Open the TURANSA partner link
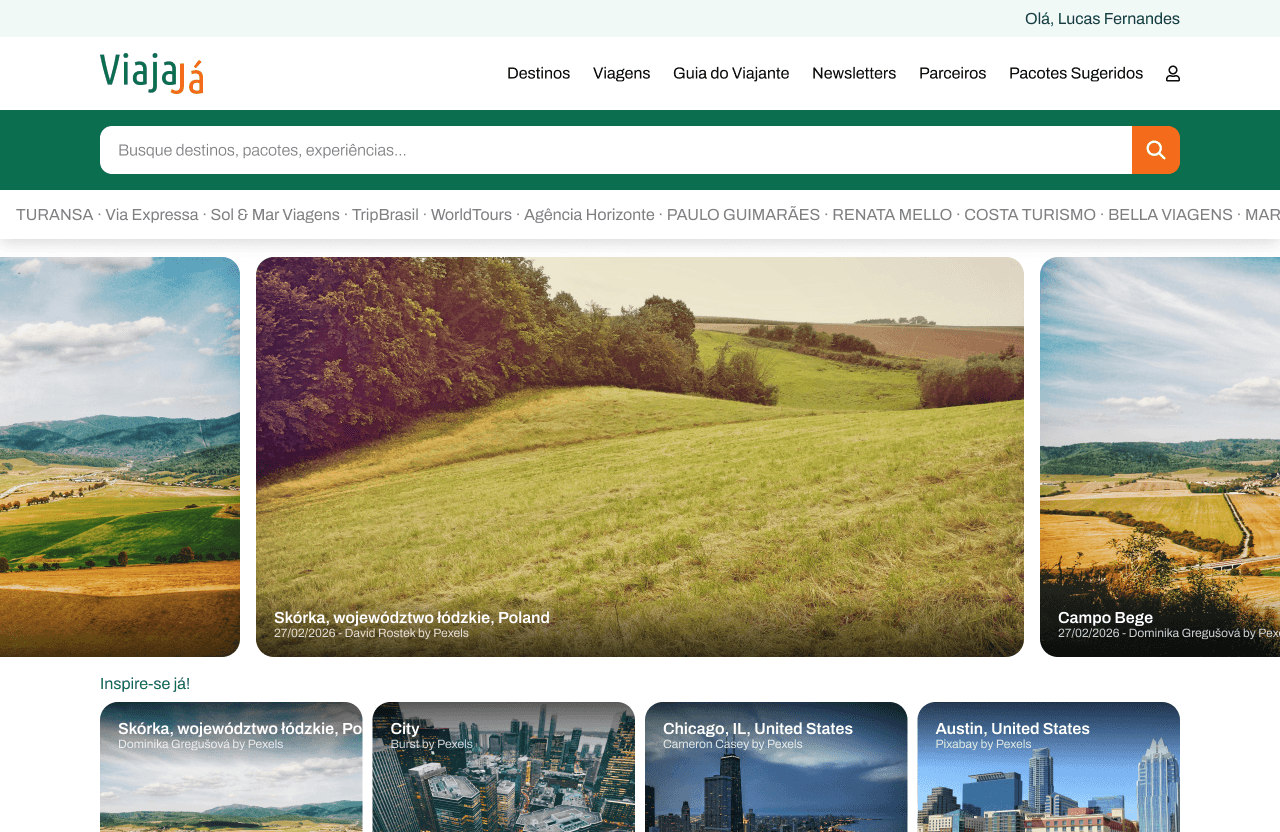Screen dimensions: 1280x832 pyautogui.click(x=54, y=214)
